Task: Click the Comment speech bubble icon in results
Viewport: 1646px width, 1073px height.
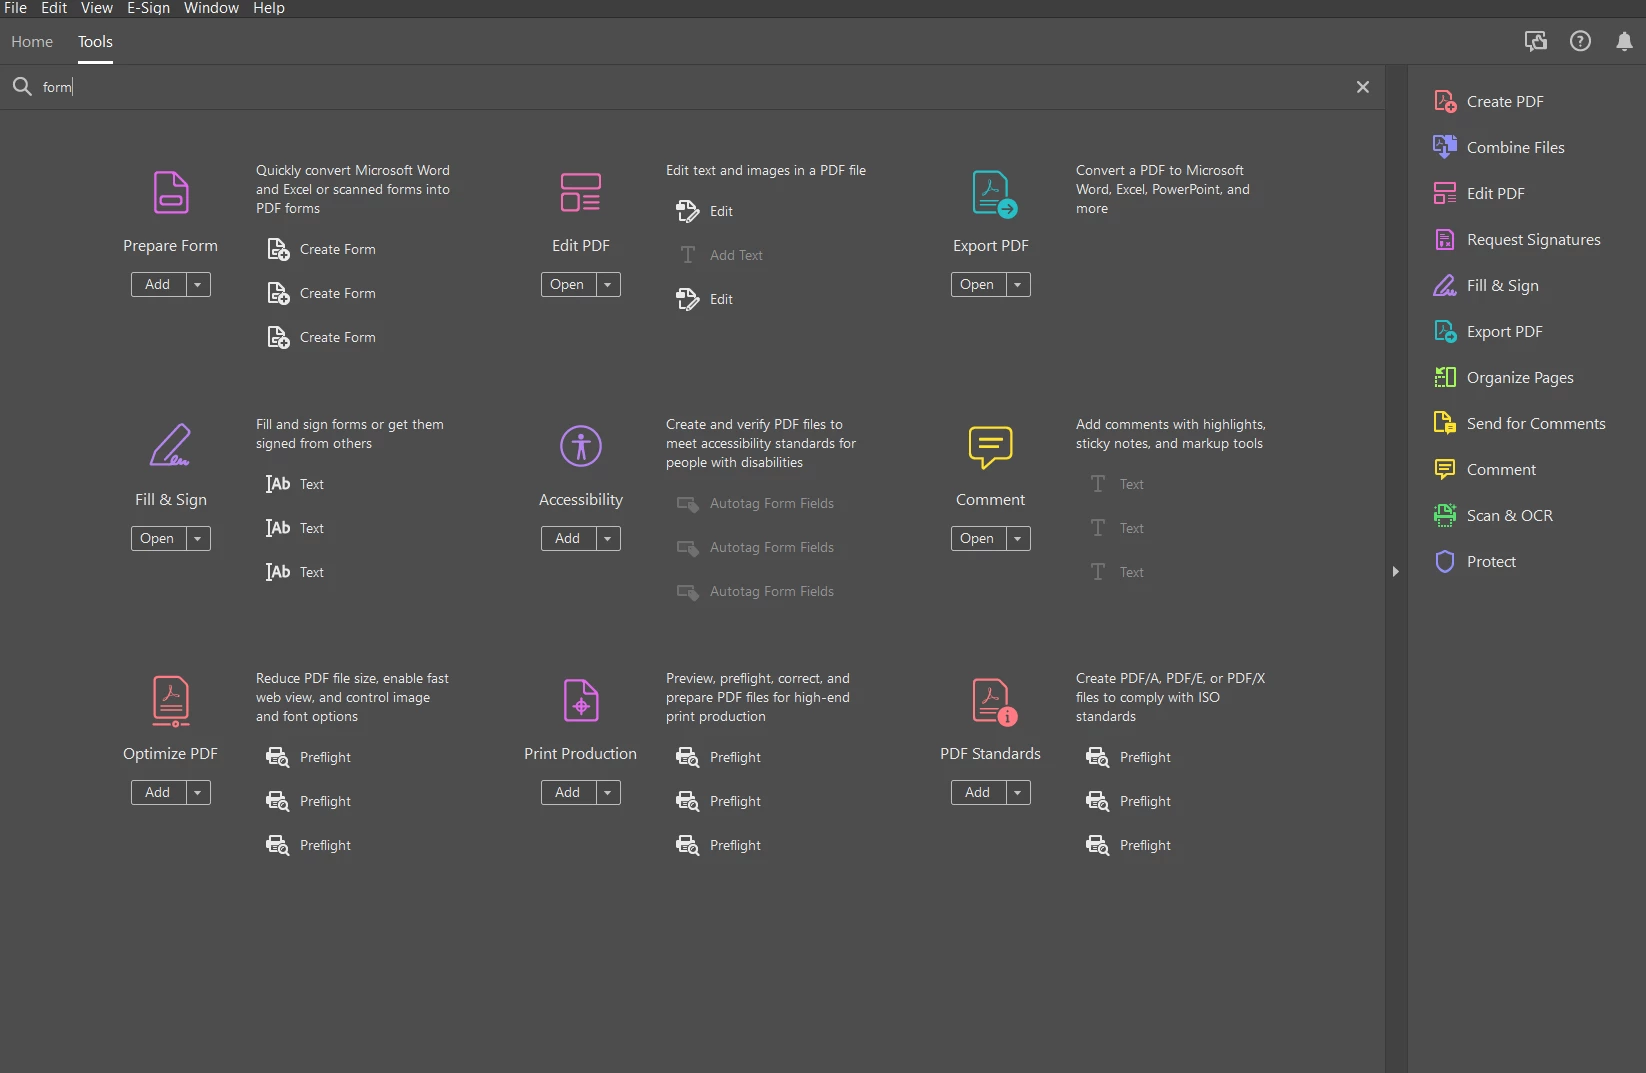Action: coord(991,447)
